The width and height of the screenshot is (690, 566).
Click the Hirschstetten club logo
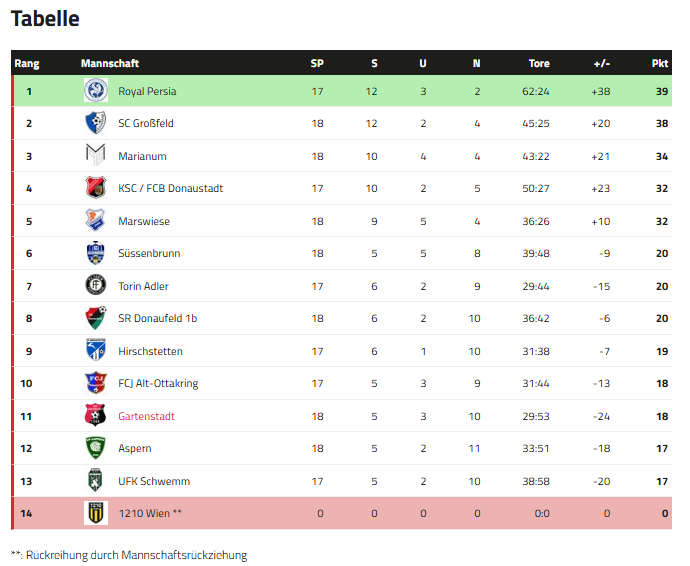tap(95, 351)
